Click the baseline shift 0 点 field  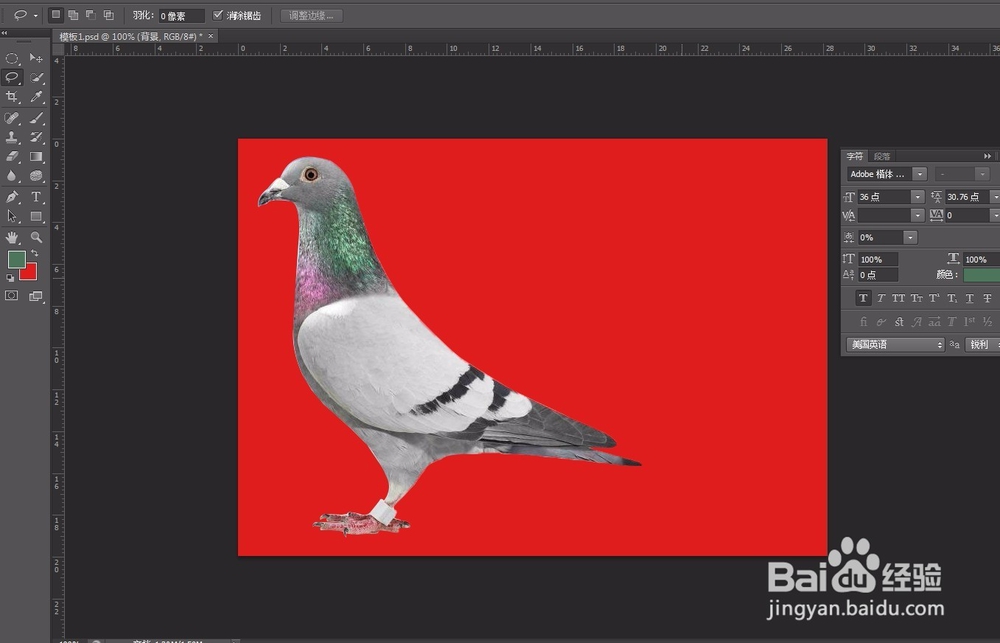(x=878, y=275)
